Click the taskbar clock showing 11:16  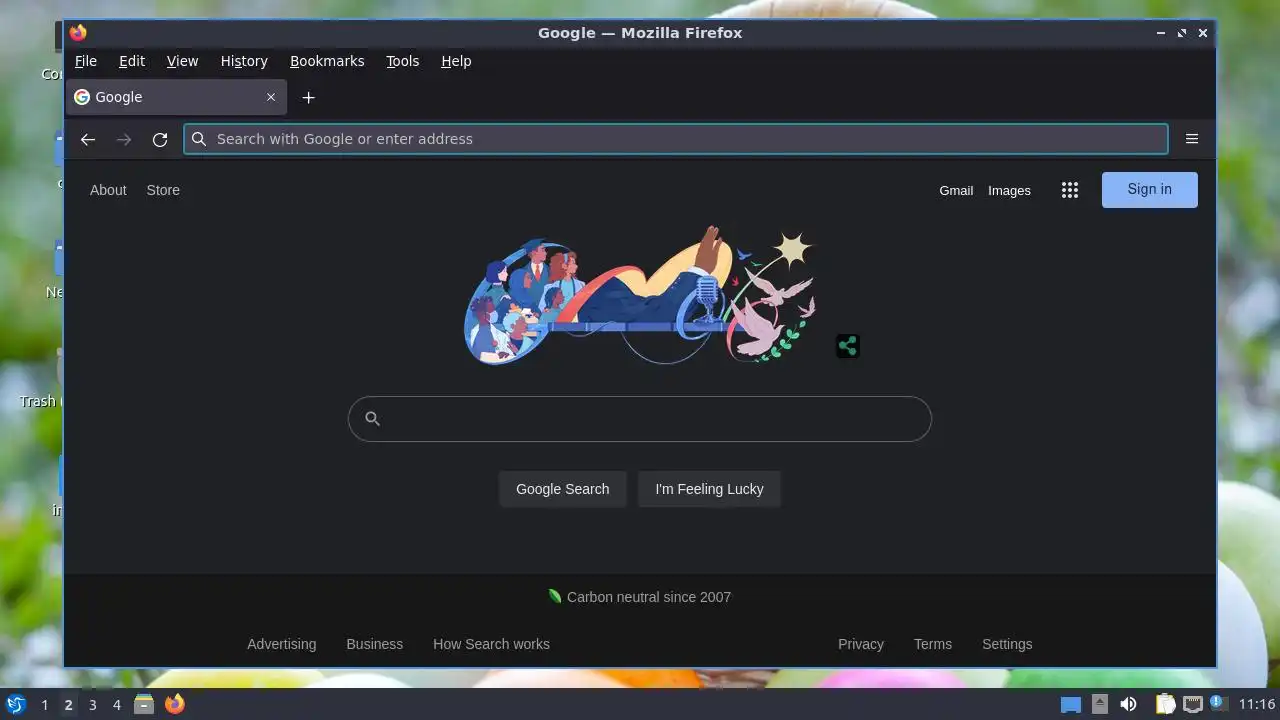click(1257, 705)
